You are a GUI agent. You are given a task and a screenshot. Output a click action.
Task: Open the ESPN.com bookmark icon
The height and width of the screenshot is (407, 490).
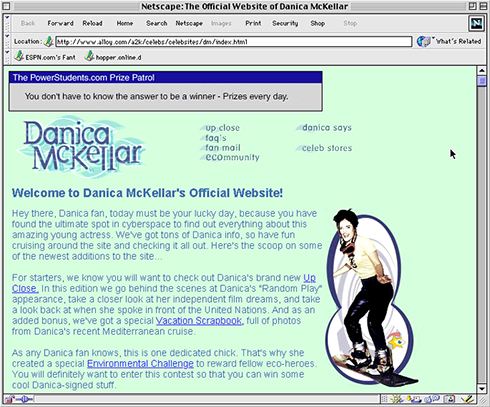pyautogui.click(x=19, y=56)
